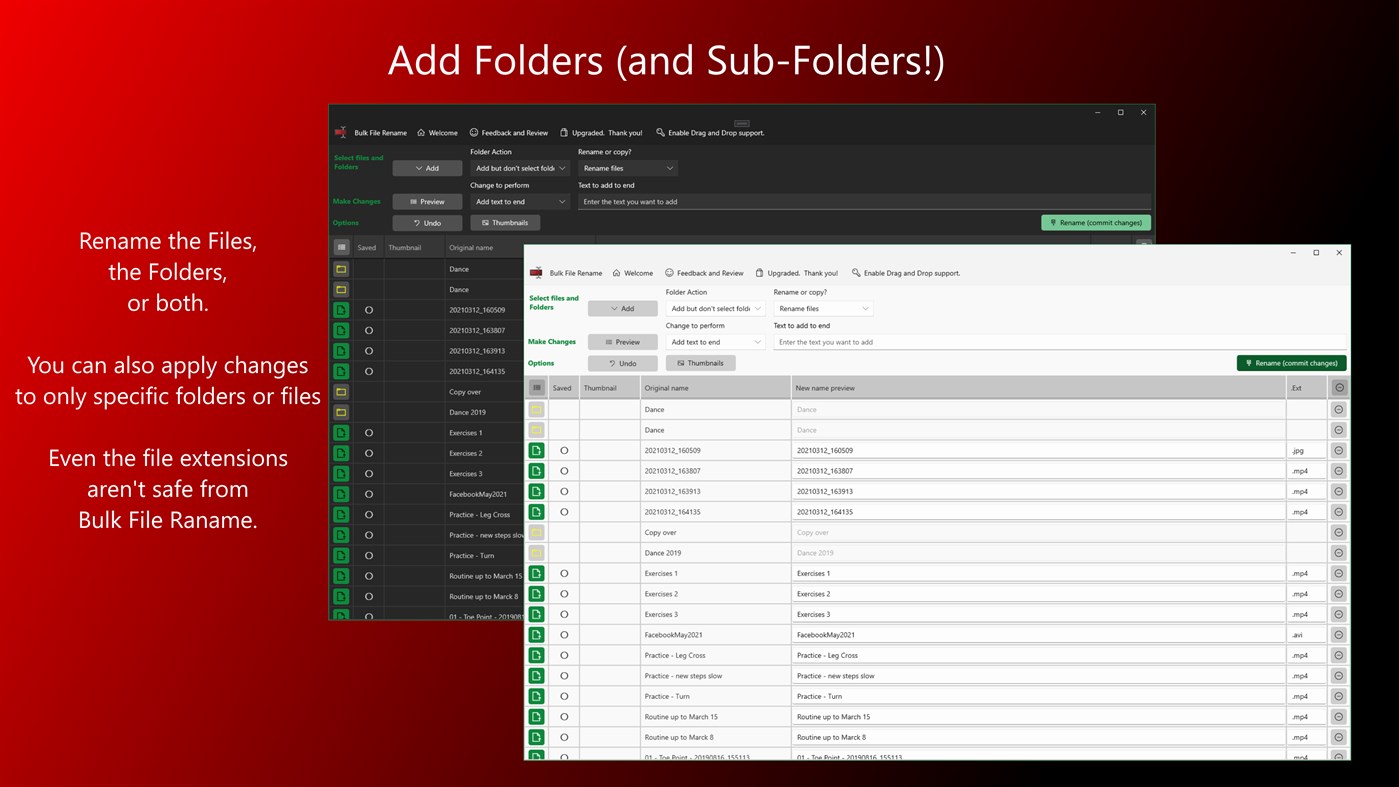Toggle Saved circle for Exercises 2 in dark window
Viewport: 1399px width, 787px height.
coord(369,453)
